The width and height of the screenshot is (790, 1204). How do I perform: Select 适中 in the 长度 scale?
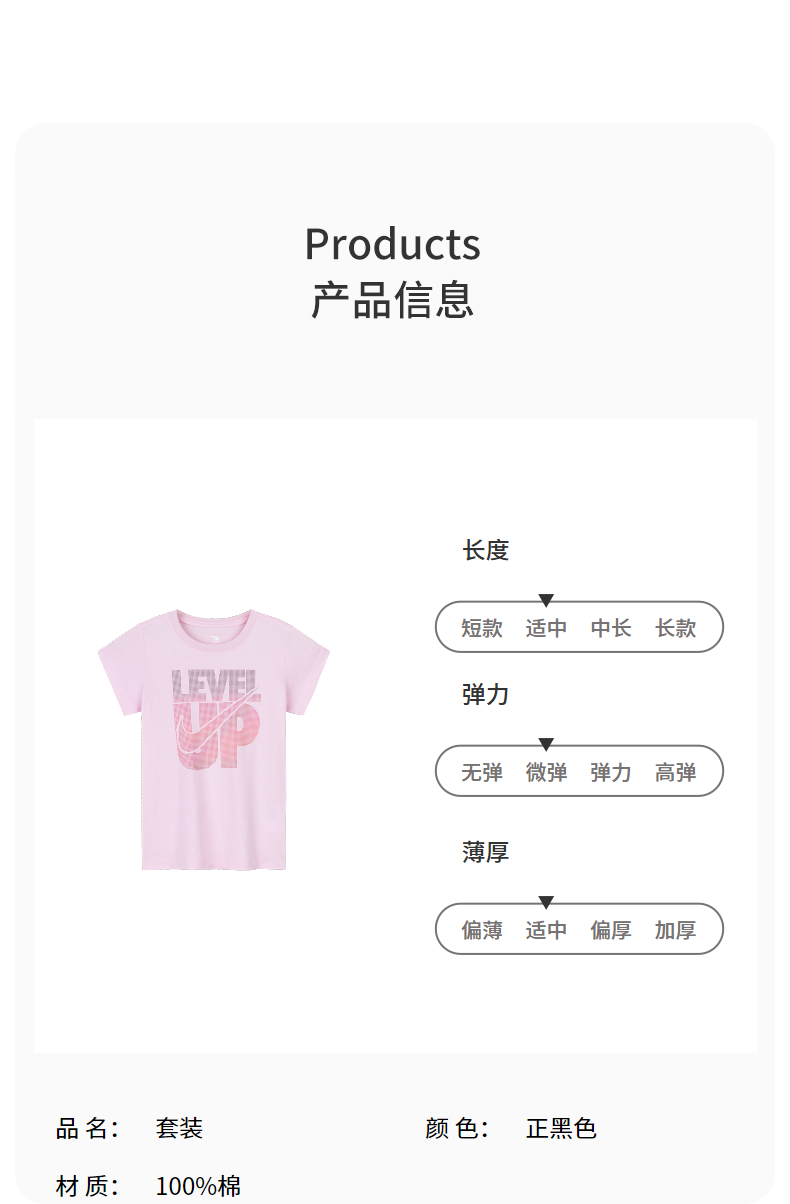tap(546, 628)
